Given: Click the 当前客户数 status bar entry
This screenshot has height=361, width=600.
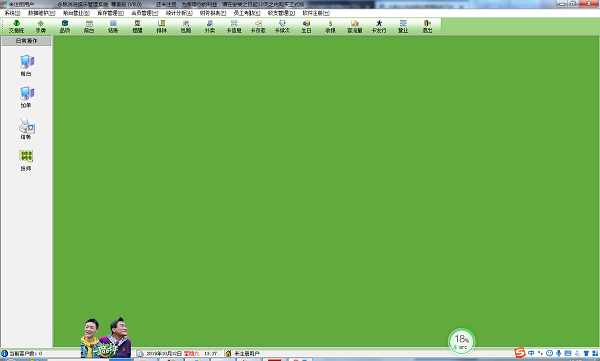Looking at the screenshot, I should (x=26, y=353).
